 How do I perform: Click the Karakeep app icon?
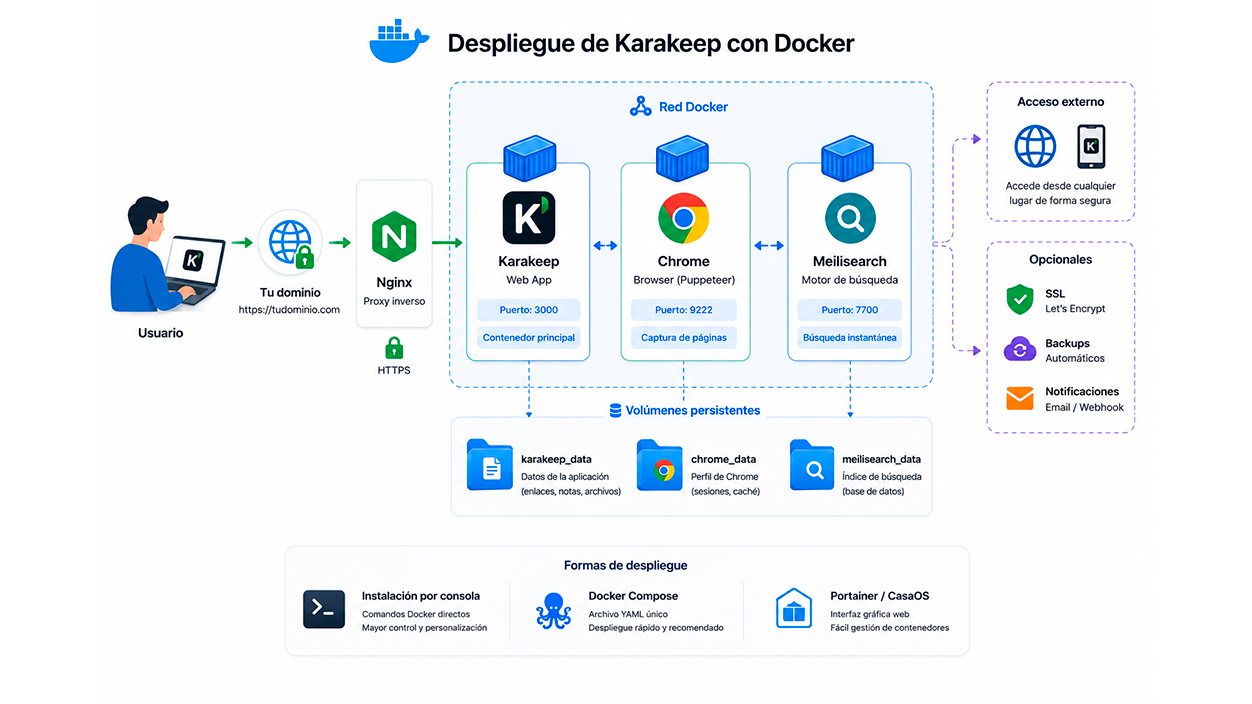point(528,218)
